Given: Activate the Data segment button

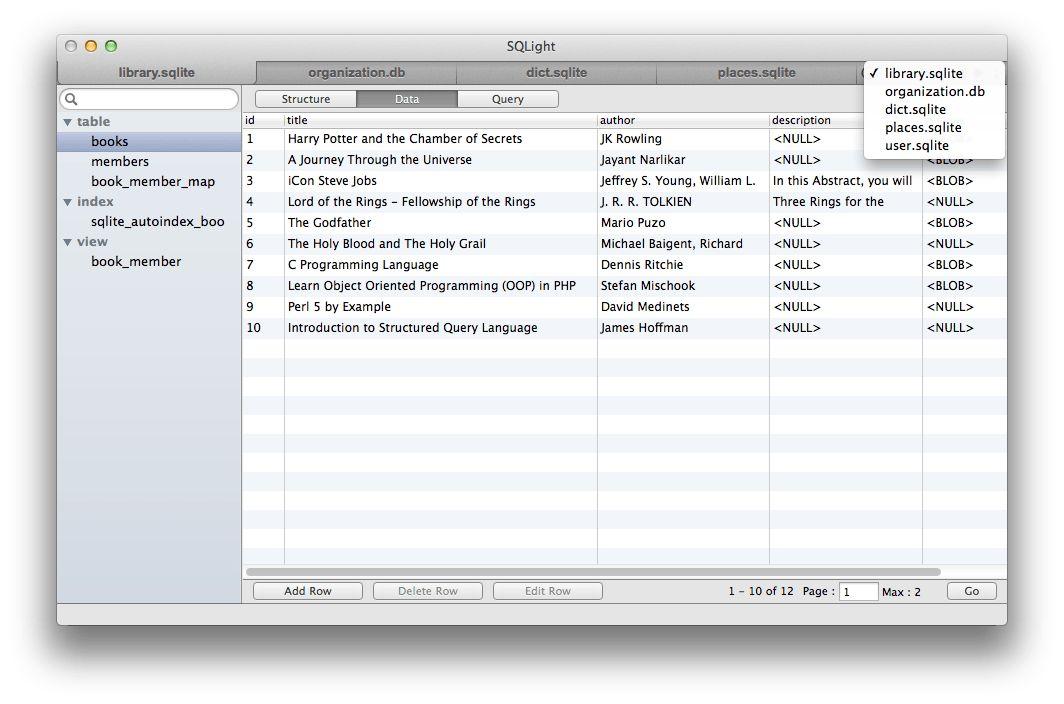Looking at the screenshot, I should click(407, 99).
